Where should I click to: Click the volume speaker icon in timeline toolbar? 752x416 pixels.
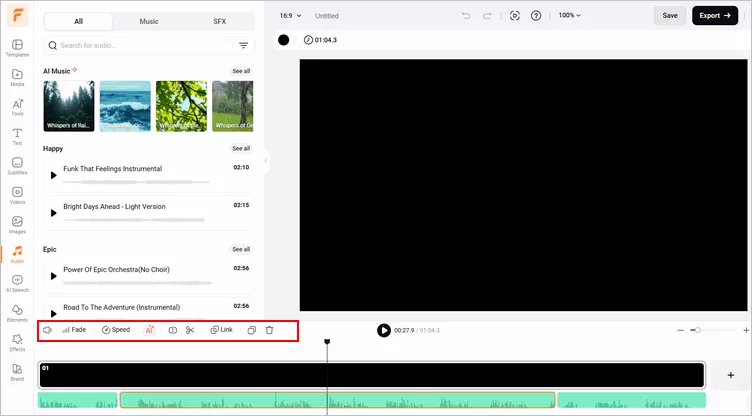pos(47,330)
